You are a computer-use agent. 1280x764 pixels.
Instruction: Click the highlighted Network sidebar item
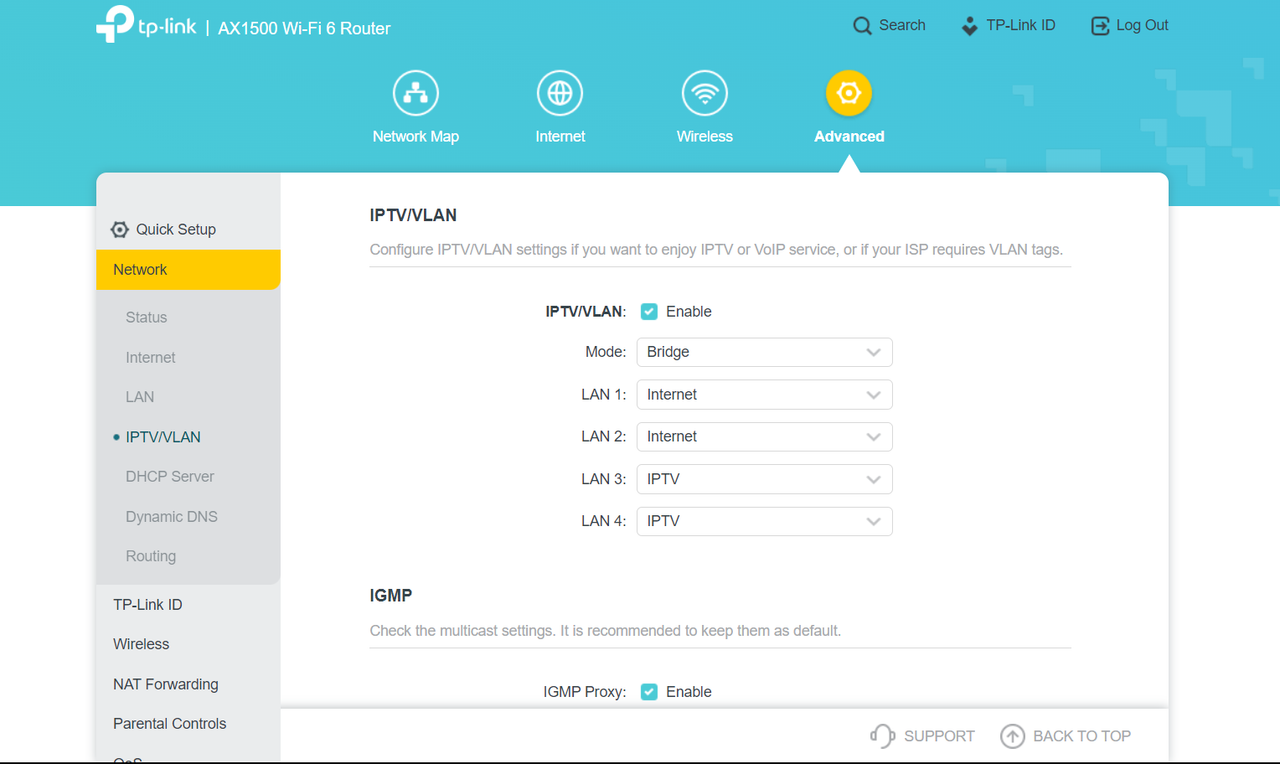pyautogui.click(x=139, y=269)
